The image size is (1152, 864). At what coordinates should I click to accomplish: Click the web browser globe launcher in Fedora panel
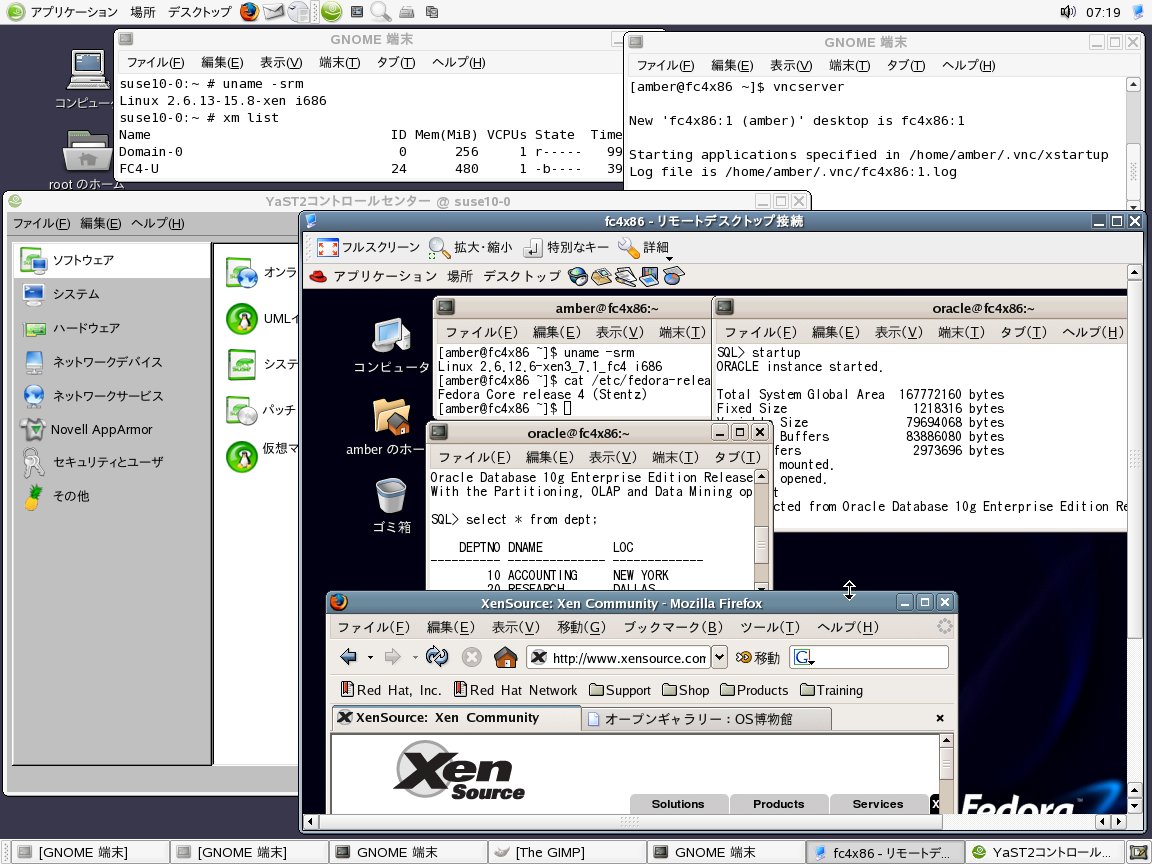578,276
